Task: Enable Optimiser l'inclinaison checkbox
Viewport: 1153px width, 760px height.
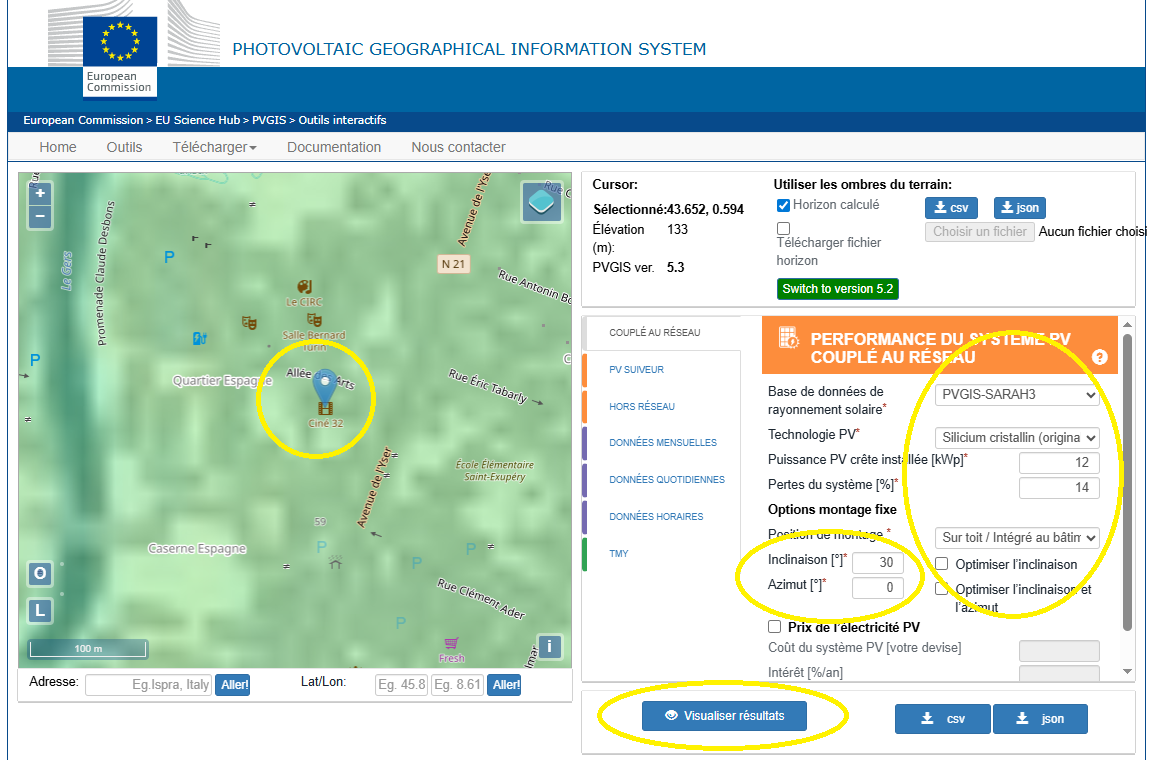Action: (941, 564)
